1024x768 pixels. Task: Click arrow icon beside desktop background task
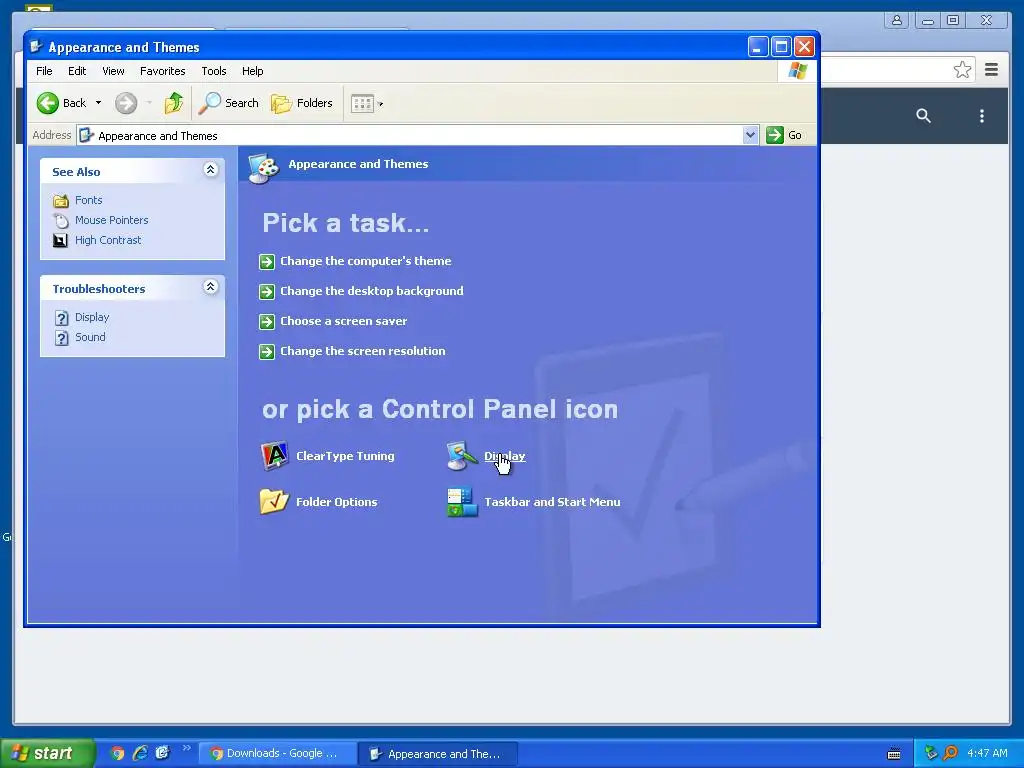click(266, 292)
